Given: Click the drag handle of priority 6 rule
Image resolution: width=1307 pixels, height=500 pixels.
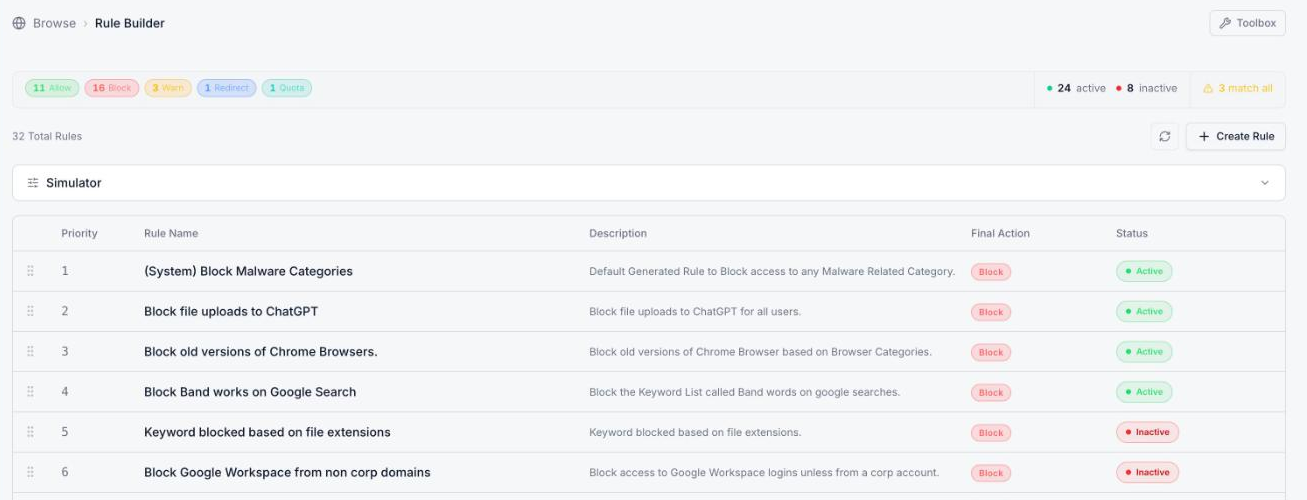Looking at the screenshot, I should [31, 472].
